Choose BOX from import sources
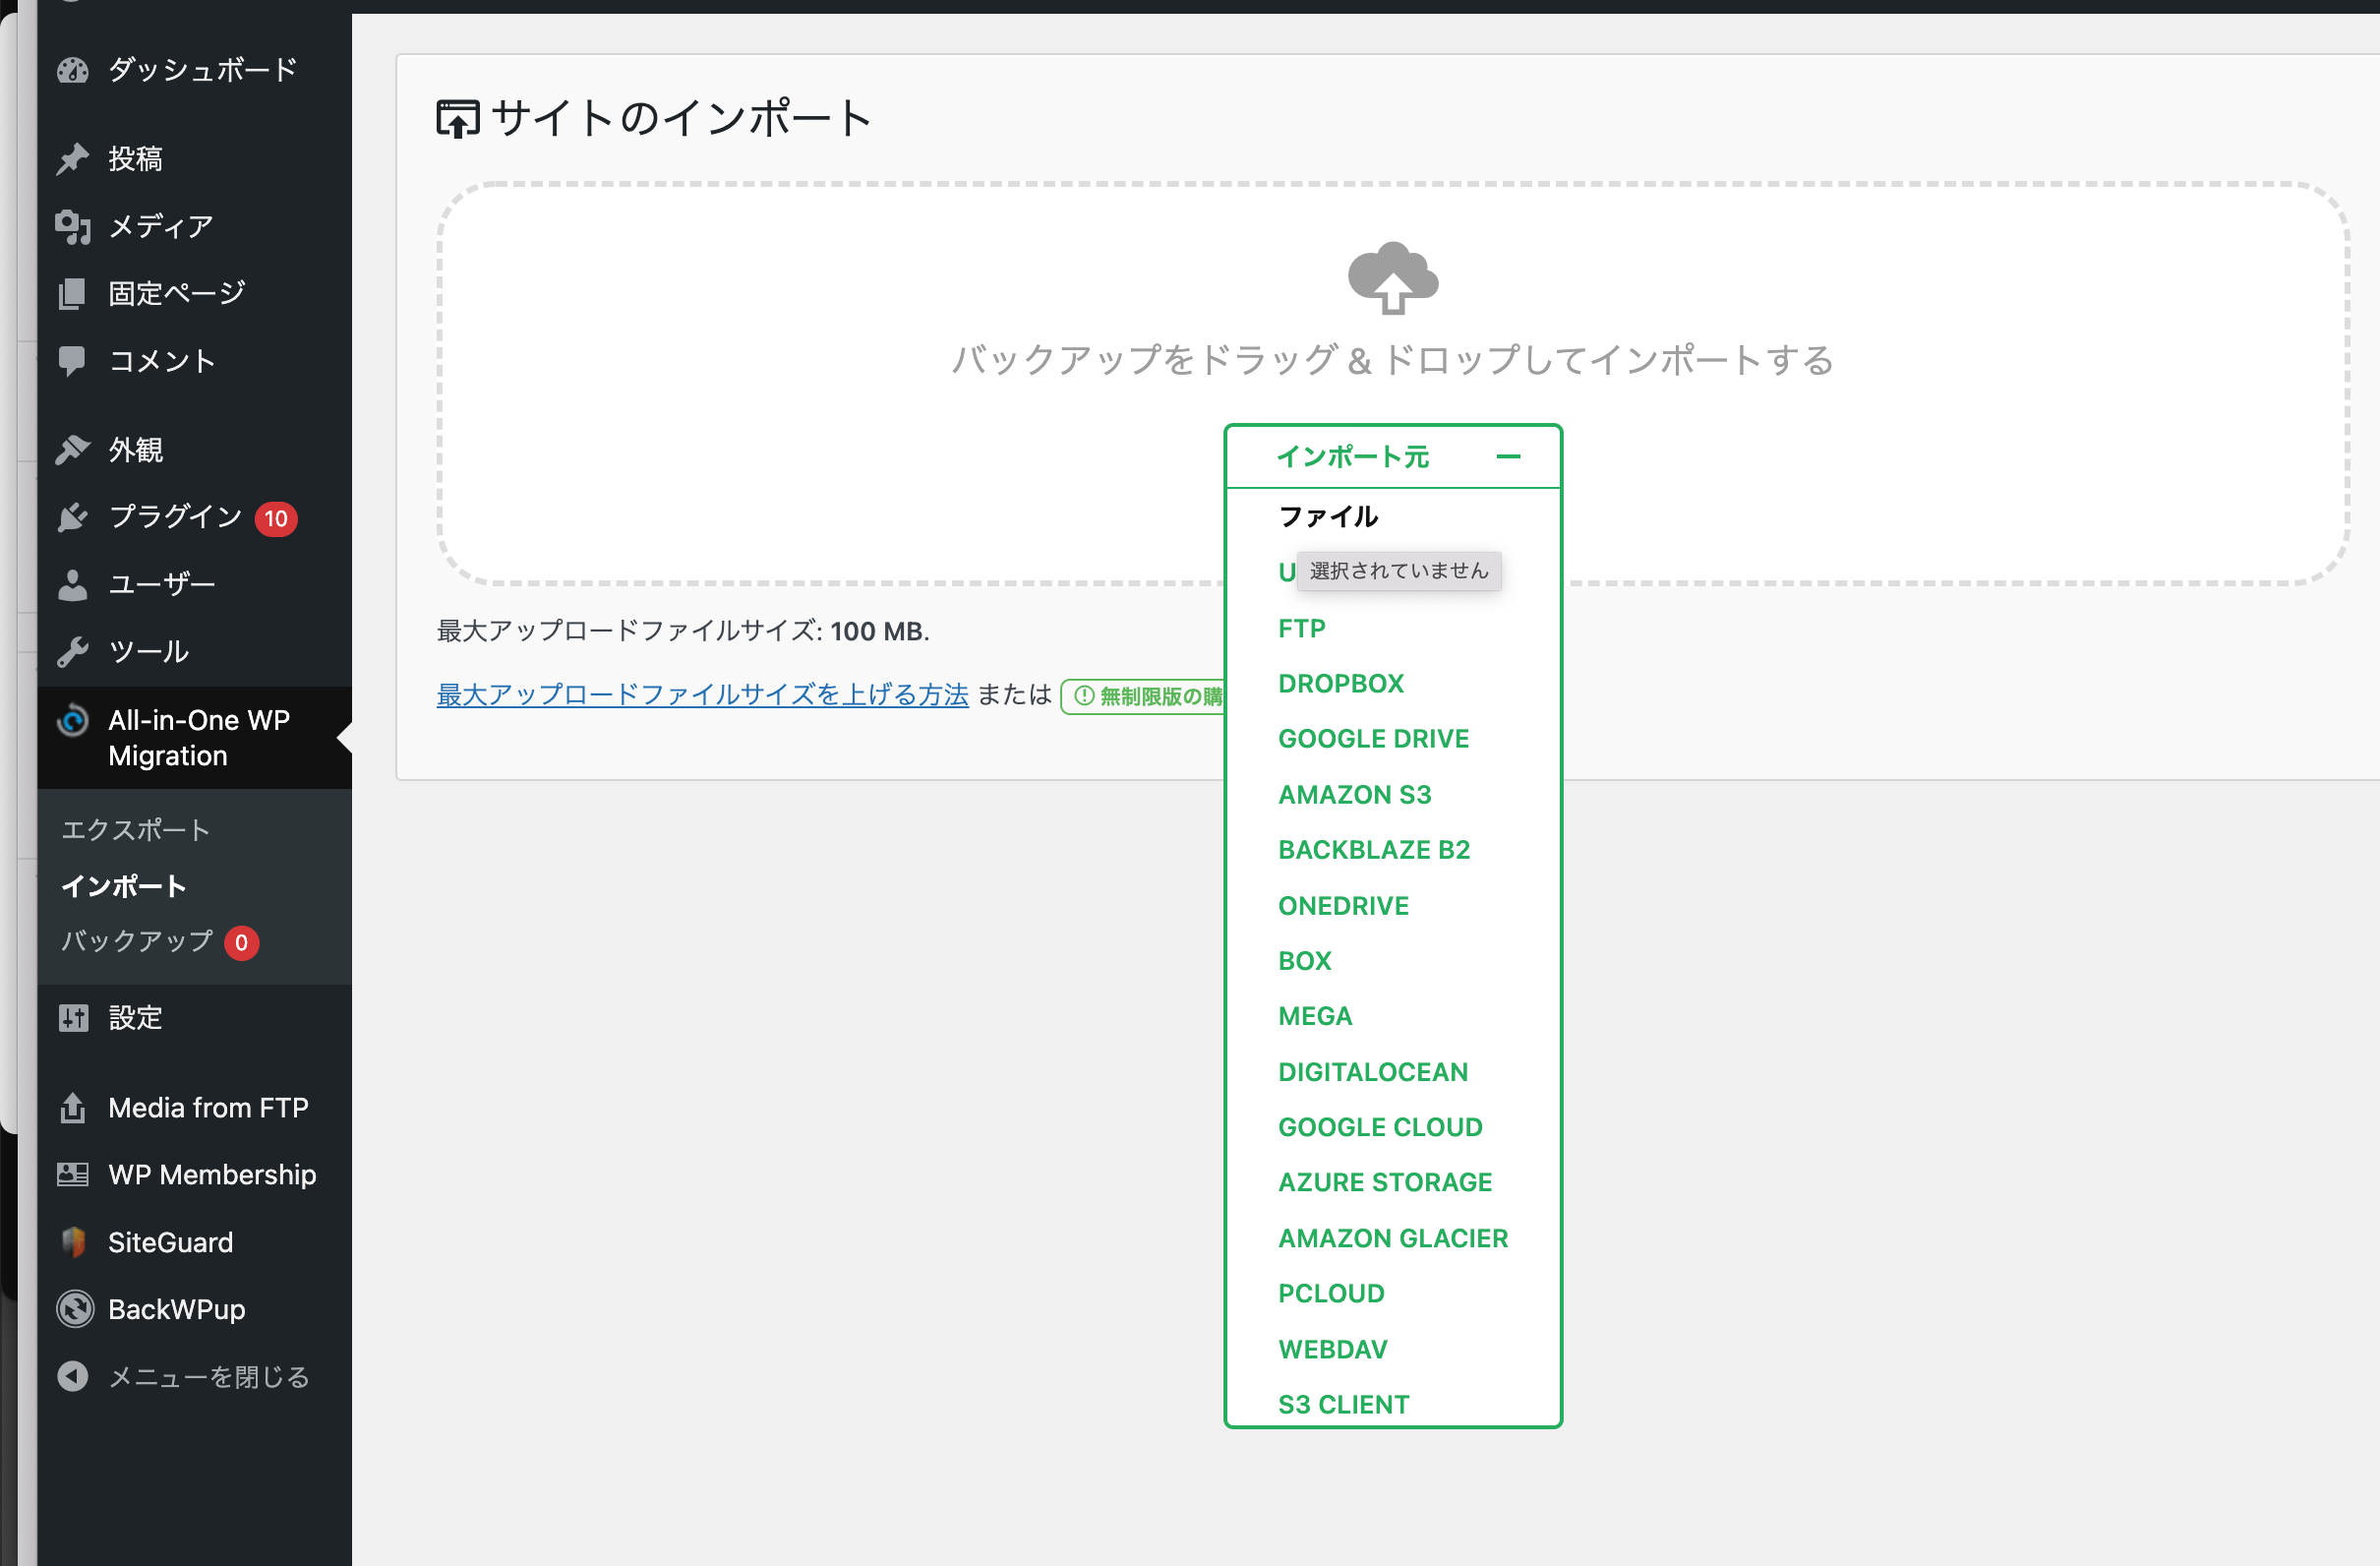The width and height of the screenshot is (2380, 1566). [1305, 960]
